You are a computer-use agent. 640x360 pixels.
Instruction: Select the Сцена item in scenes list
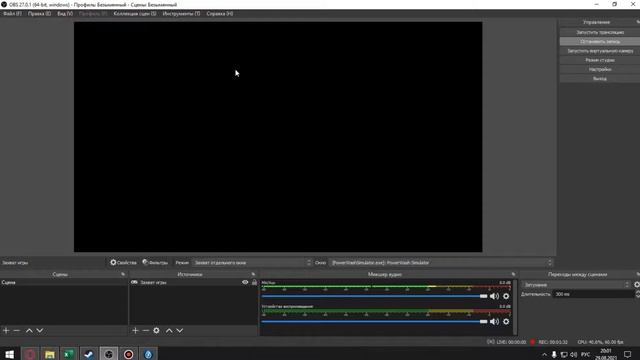click(64, 282)
